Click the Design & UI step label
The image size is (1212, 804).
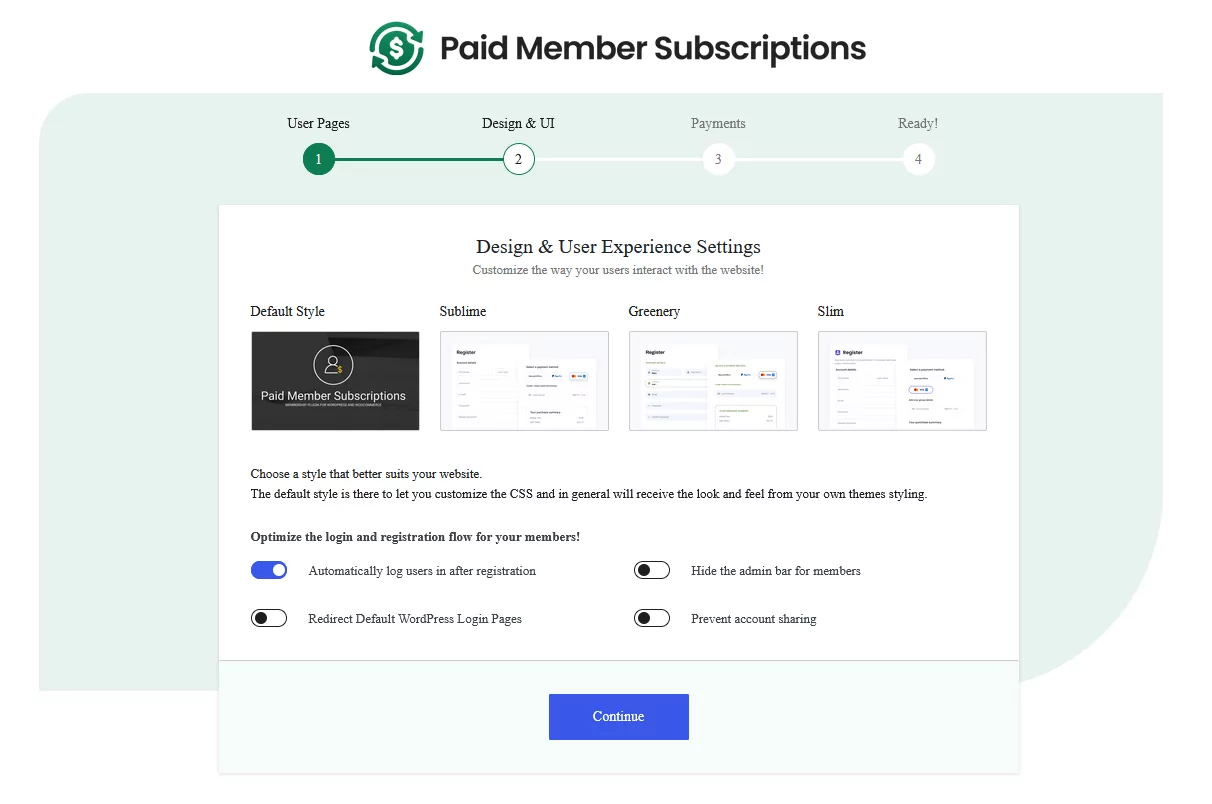[x=519, y=124]
